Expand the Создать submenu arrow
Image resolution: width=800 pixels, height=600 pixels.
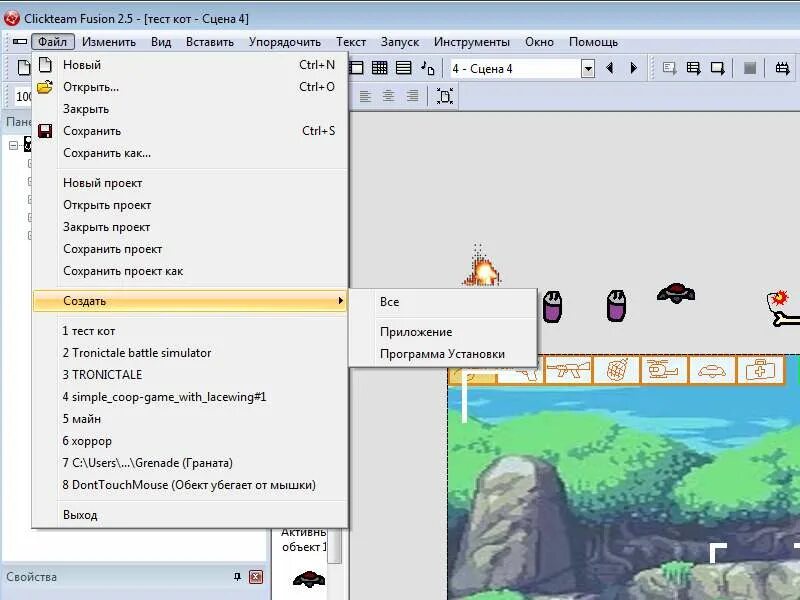(x=340, y=301)
